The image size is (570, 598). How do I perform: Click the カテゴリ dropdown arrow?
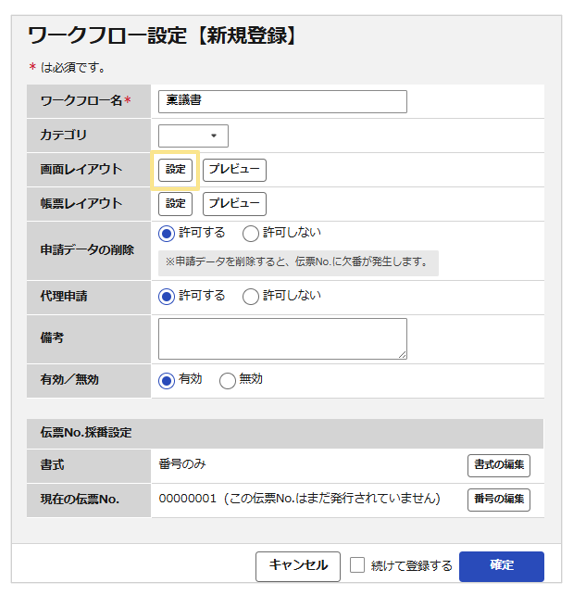(x=214, y=136)
